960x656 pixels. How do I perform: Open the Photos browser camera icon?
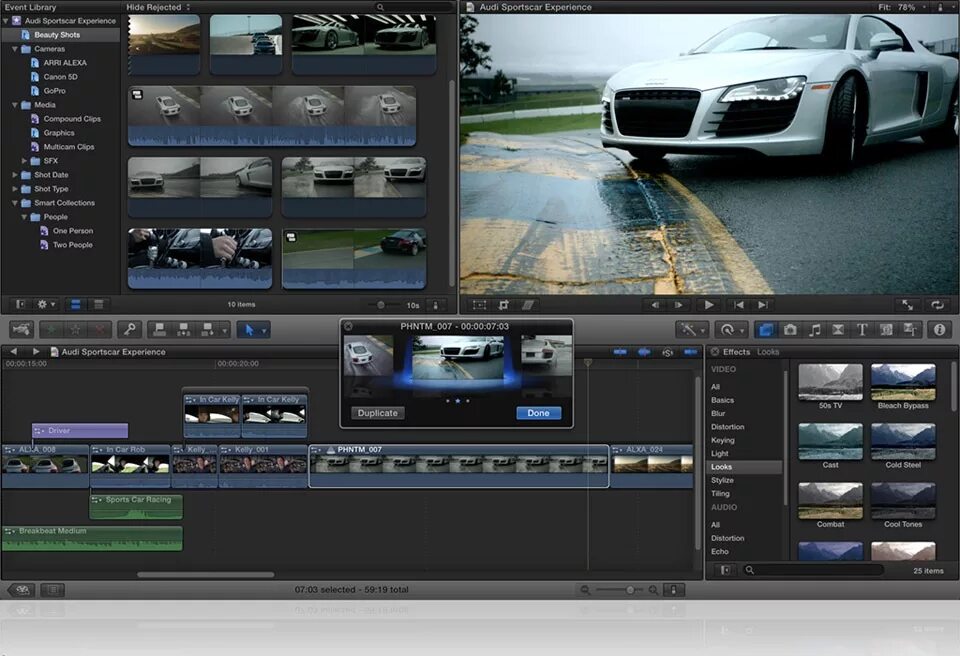tap(790, 330)
